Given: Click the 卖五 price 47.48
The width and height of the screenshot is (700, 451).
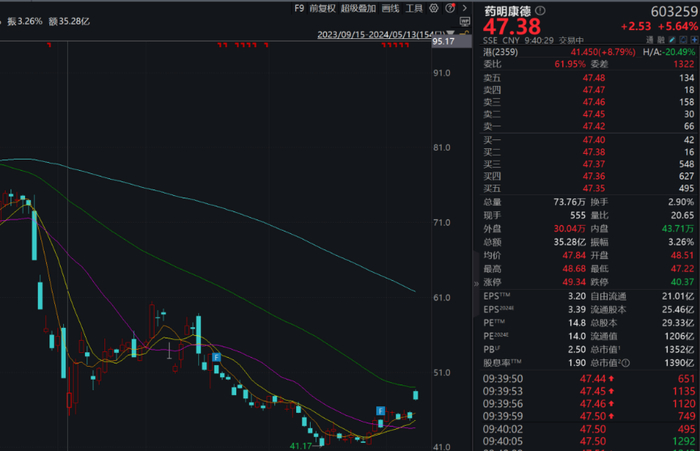Looking at the screenshot, I should click(594, 78).
